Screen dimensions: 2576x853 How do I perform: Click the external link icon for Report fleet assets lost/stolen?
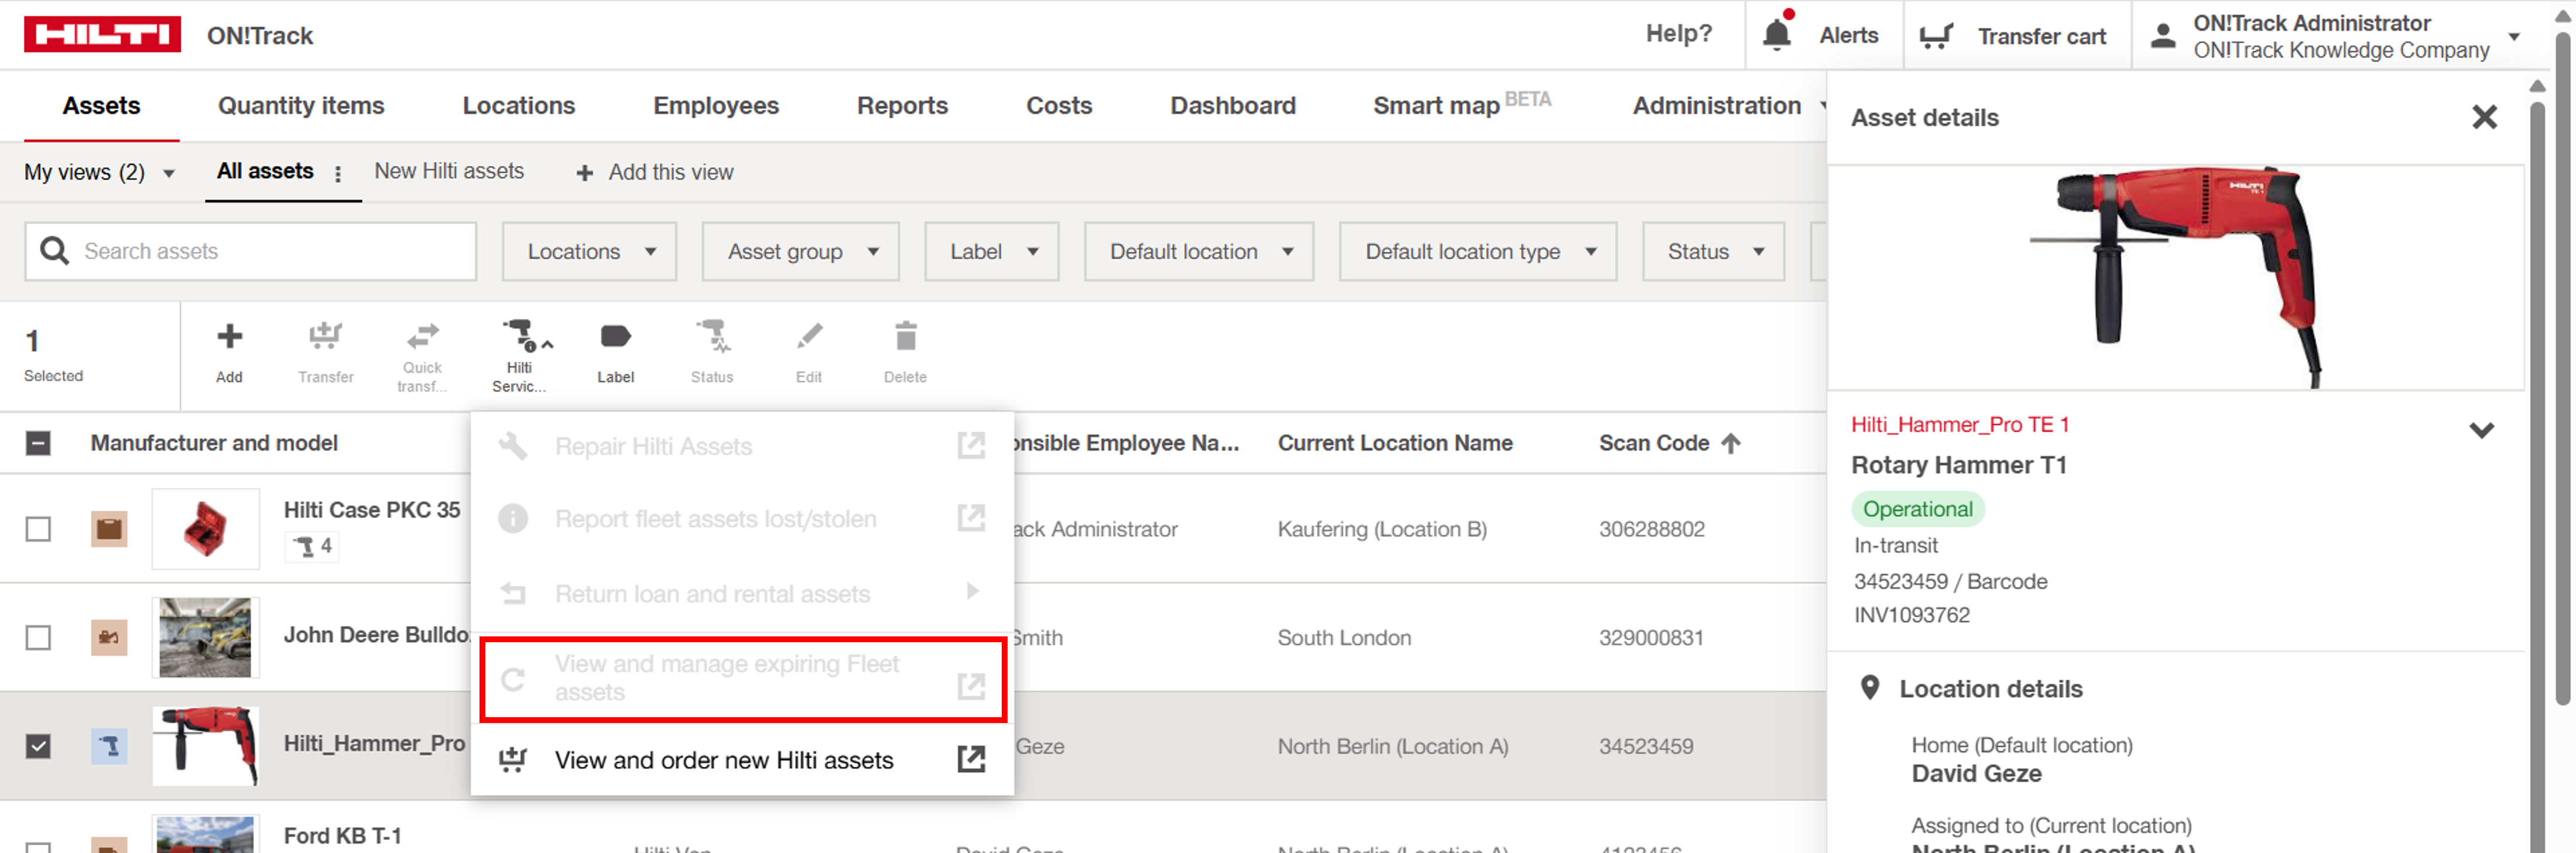pyautogui.click(x=971, y=518)
